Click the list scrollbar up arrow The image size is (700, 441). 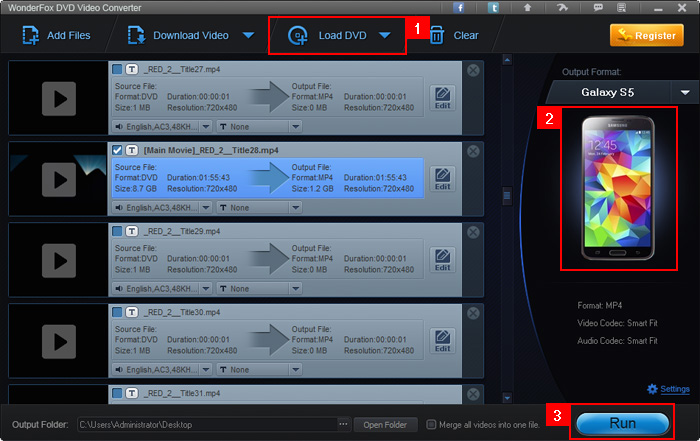(x=507, y=59)
